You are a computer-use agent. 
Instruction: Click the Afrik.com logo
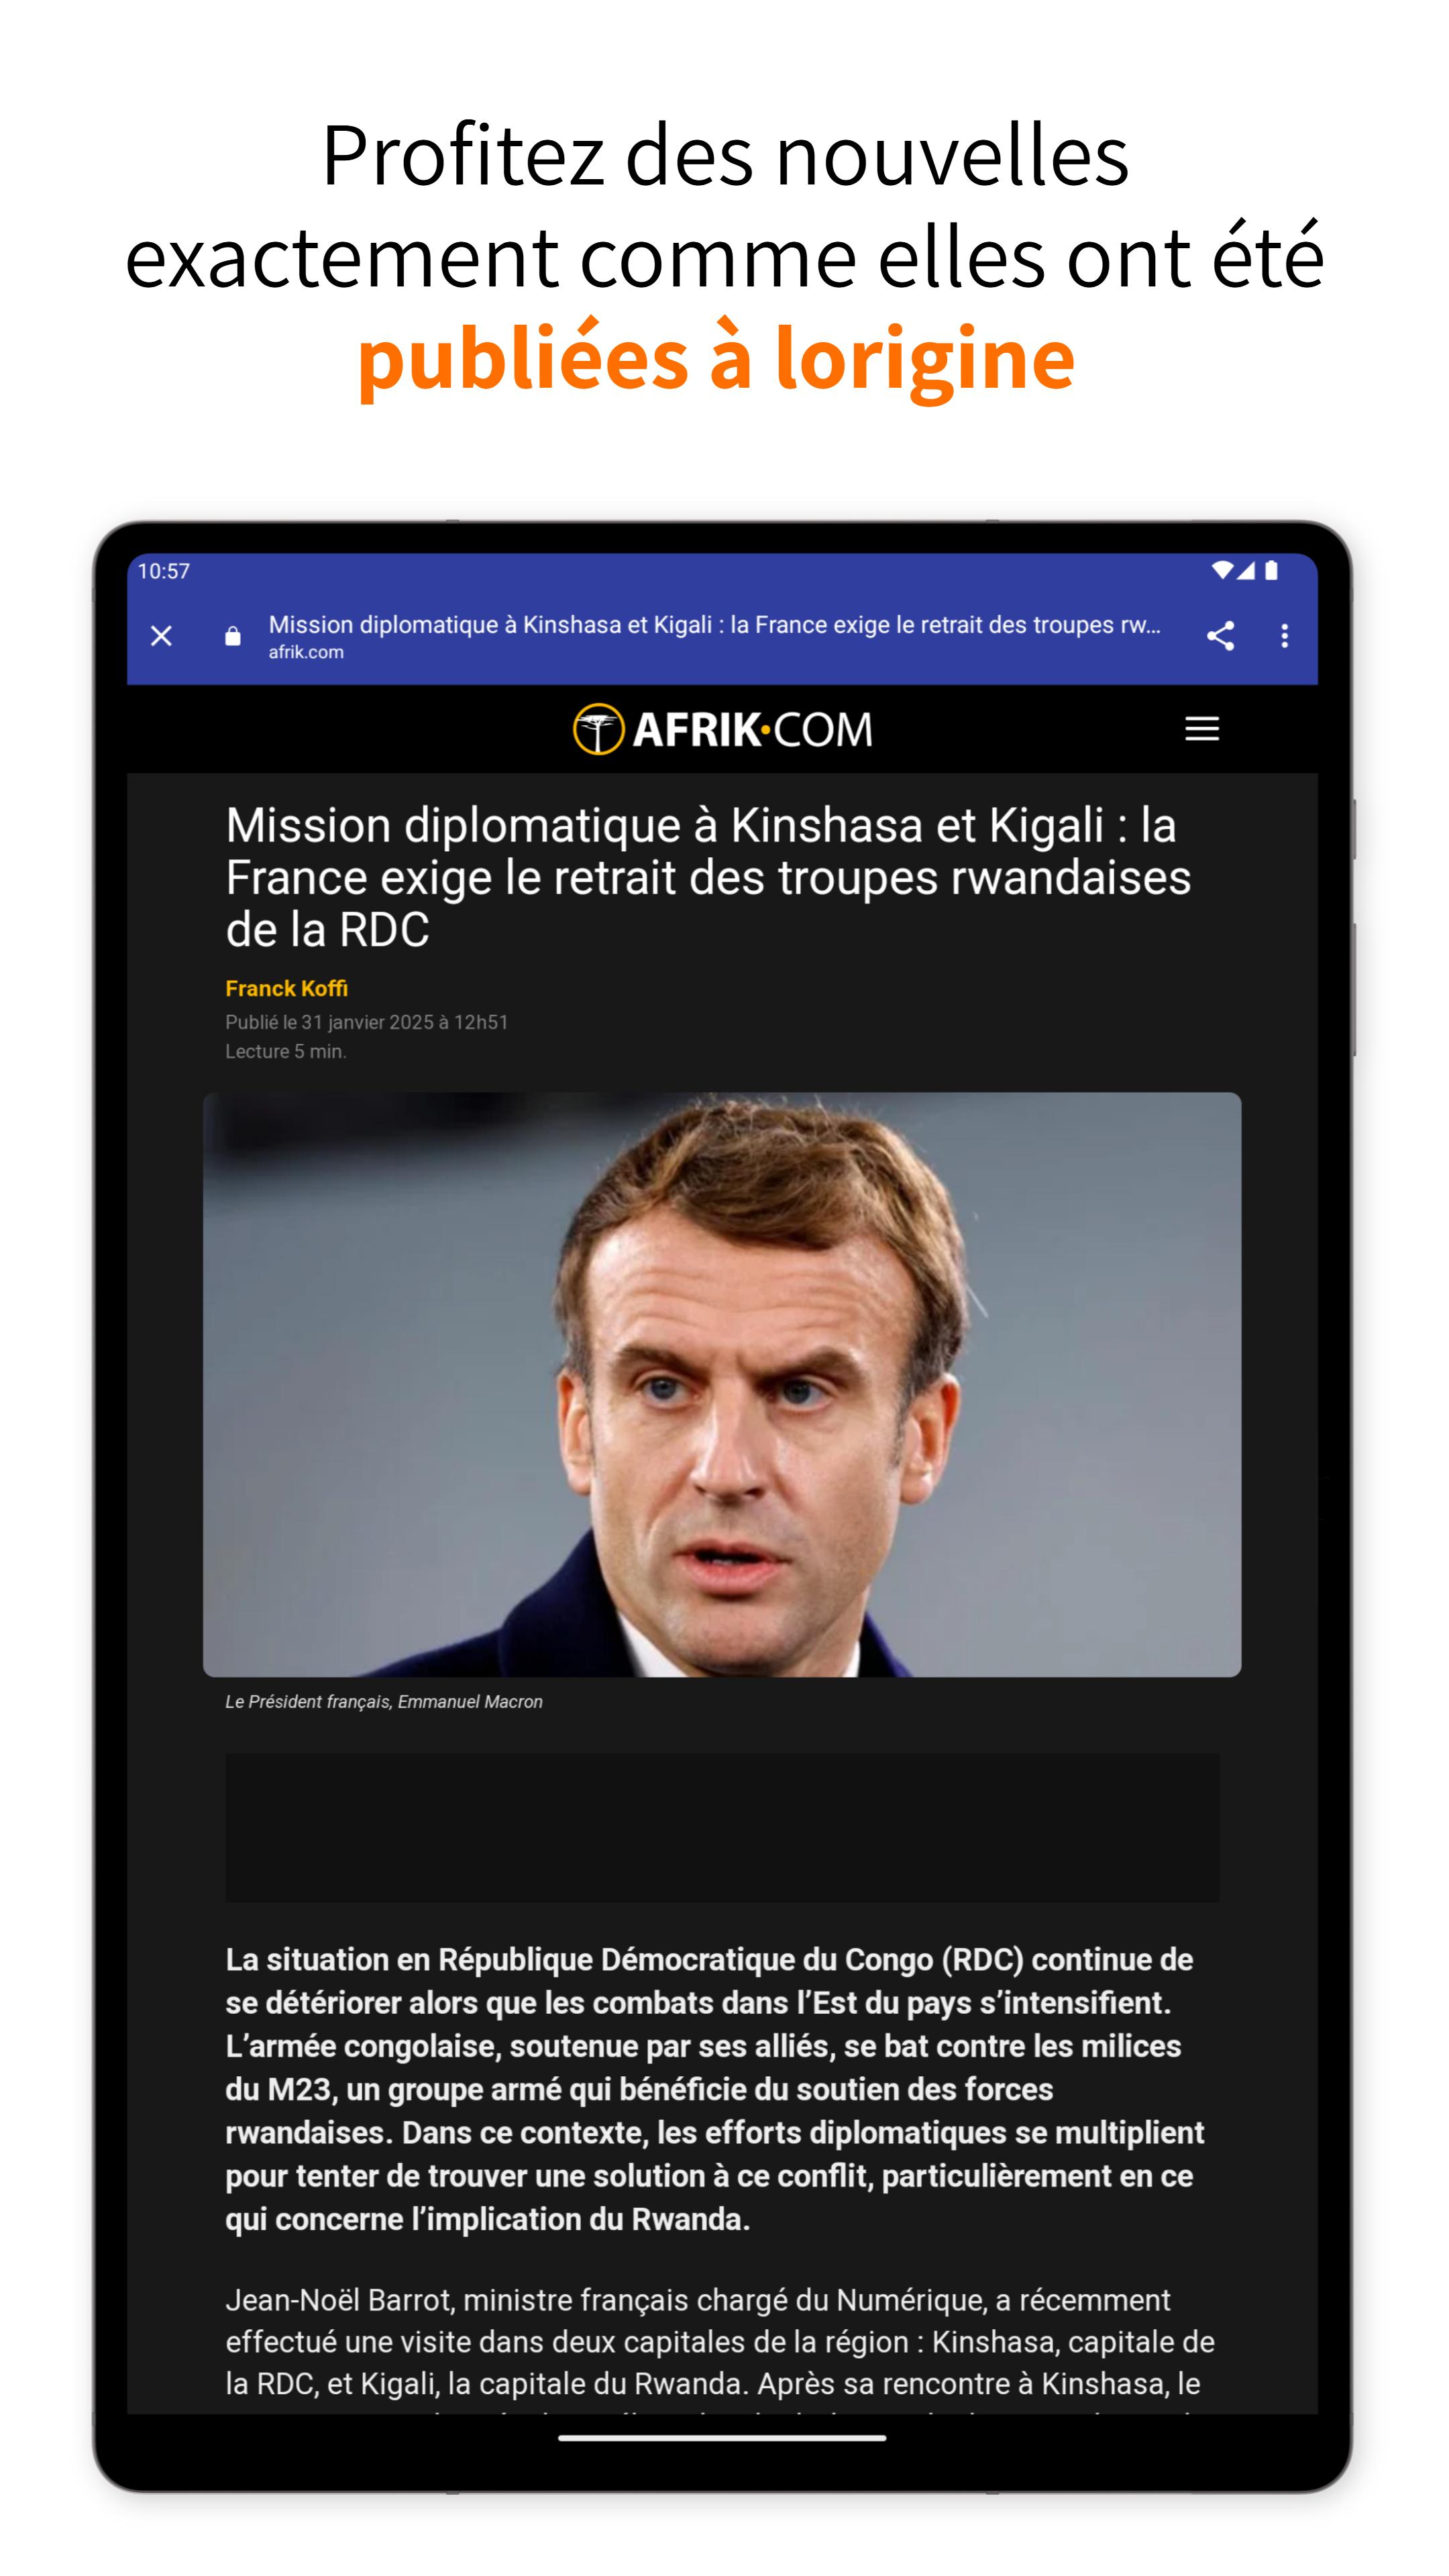pyautogui.click(x=723, y=729)
